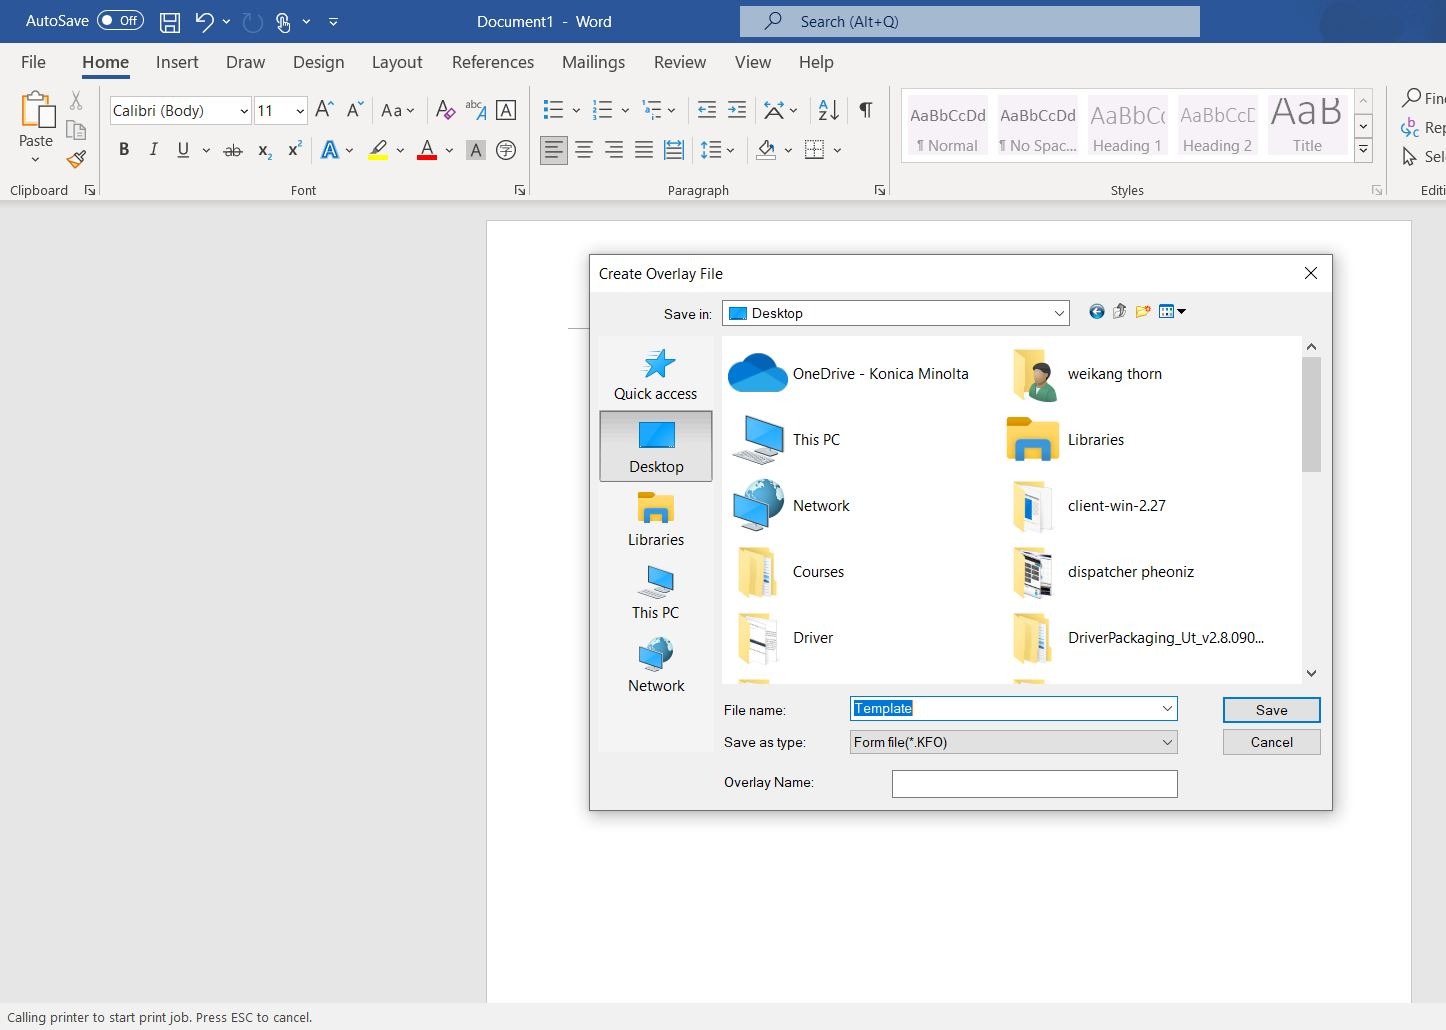Viewport: 1446px width, 1030px height.
Task: Click the Save button in dialog
Action: pos(1271,710)
